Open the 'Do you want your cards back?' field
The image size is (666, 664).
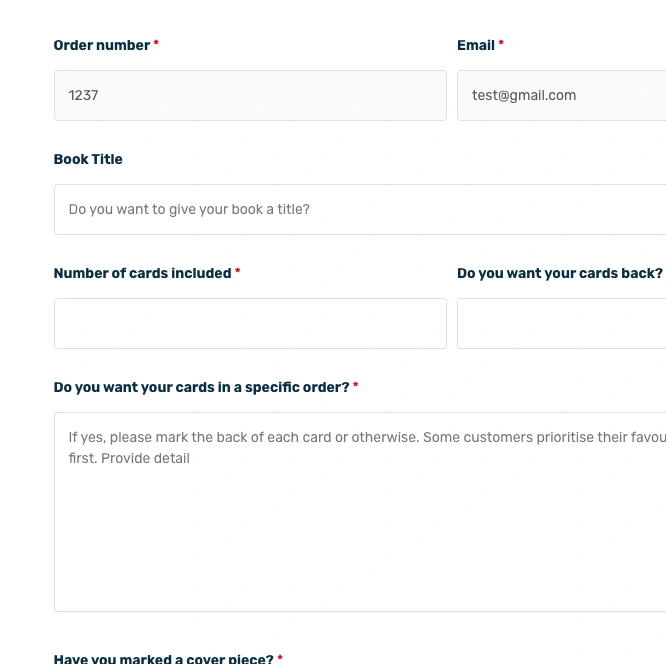(x=562, y=323)
